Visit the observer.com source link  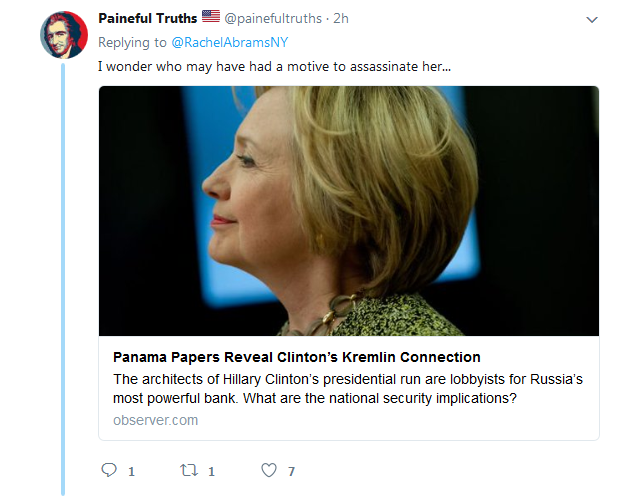[155, 420]
